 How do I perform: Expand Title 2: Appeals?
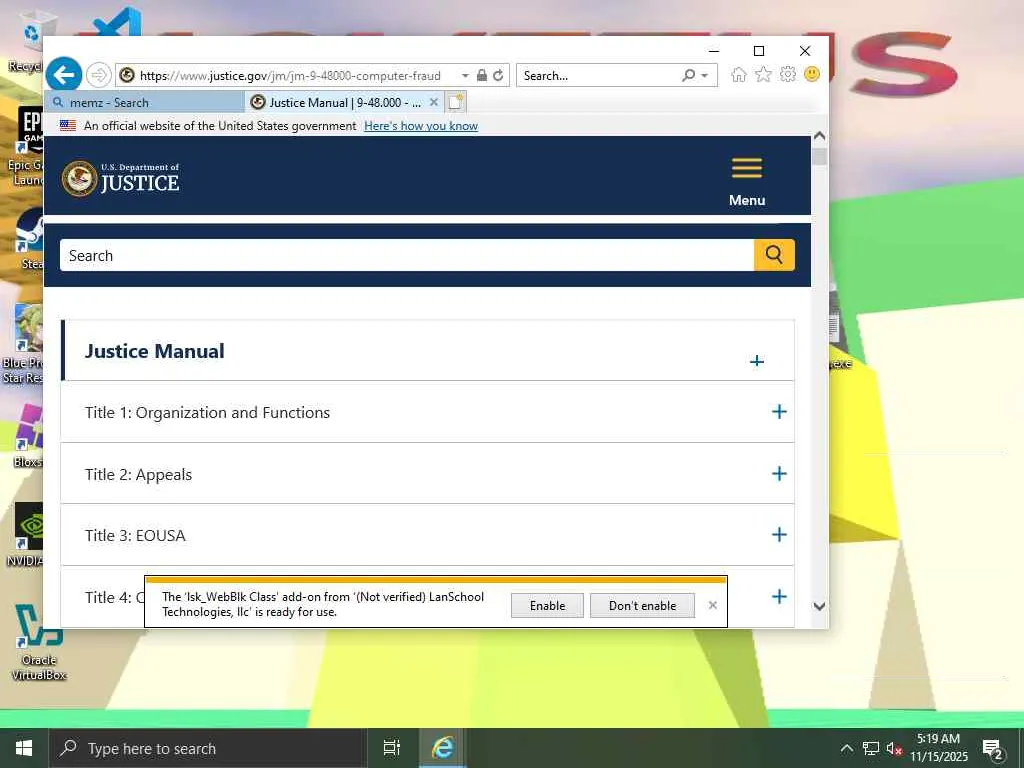[x=778, y=473]
